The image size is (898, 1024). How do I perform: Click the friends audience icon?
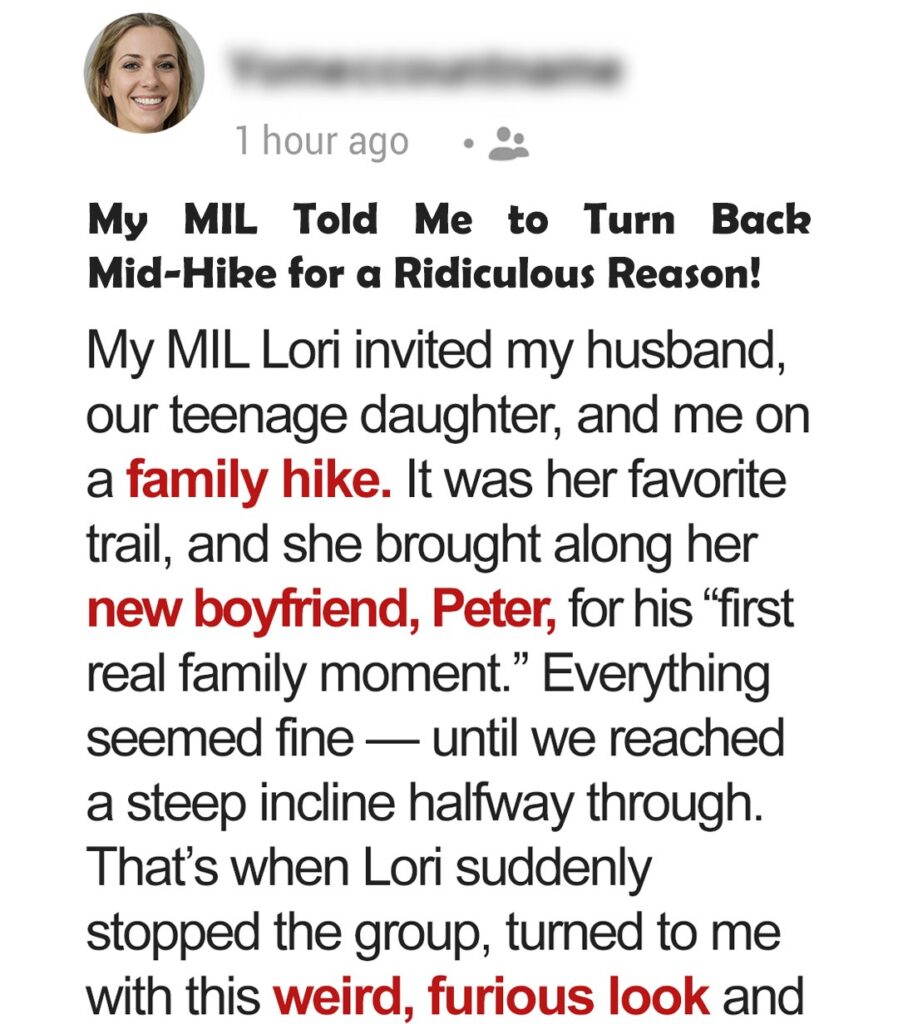click(x=509, y=143)
